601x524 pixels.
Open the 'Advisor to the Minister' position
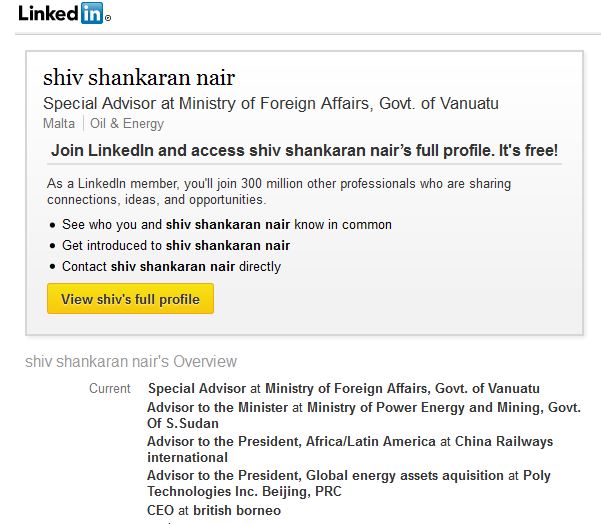click(217, 407)
